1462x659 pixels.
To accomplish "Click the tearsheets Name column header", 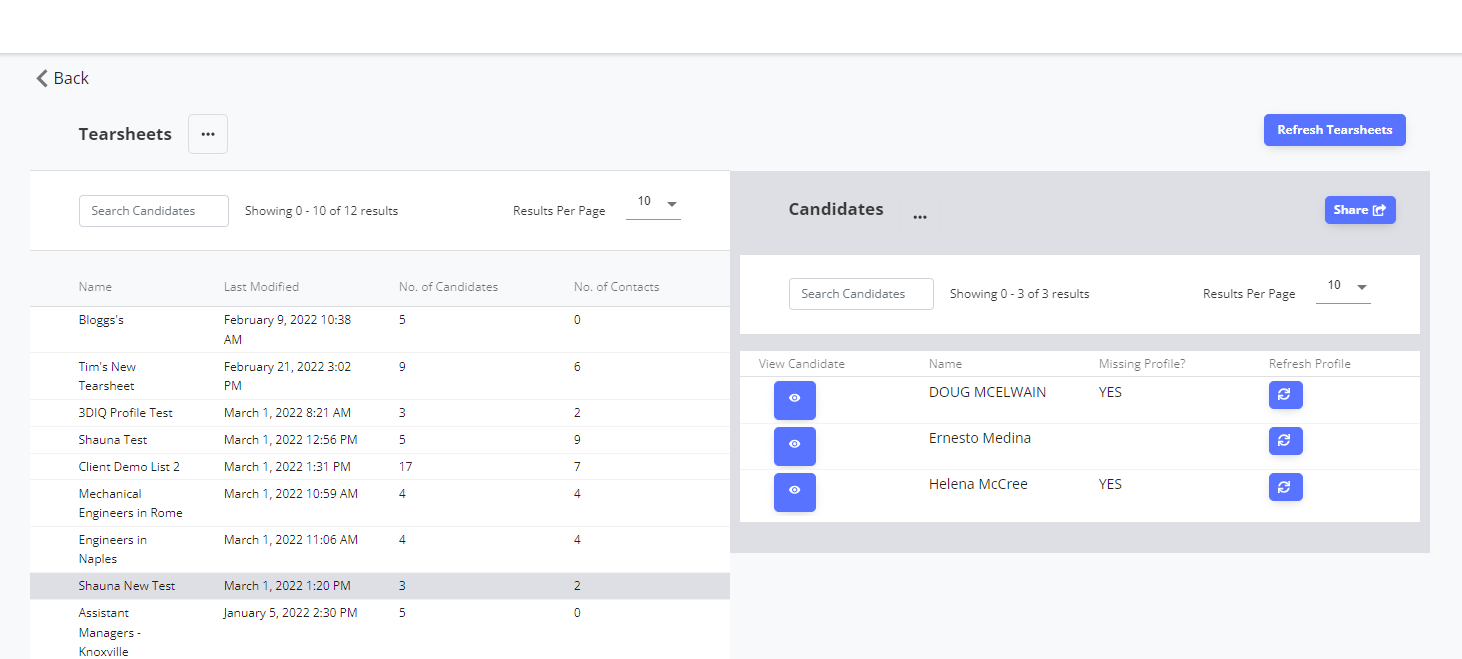I will pos(95,287).
